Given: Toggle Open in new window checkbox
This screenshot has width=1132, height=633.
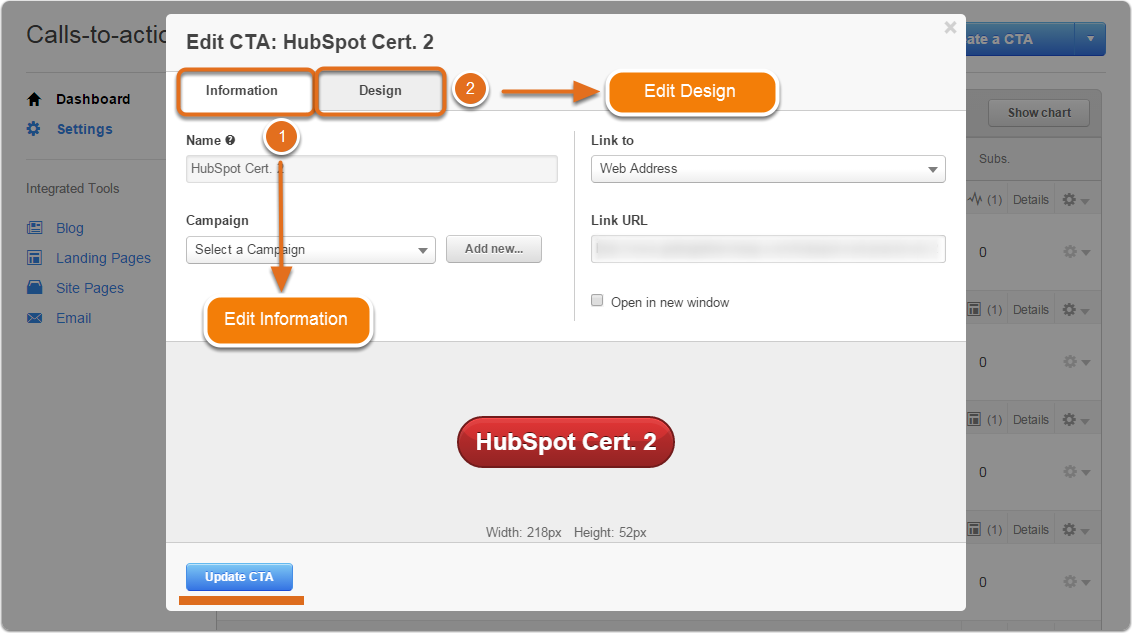Looking at the screenshot, I should point(597,301).
